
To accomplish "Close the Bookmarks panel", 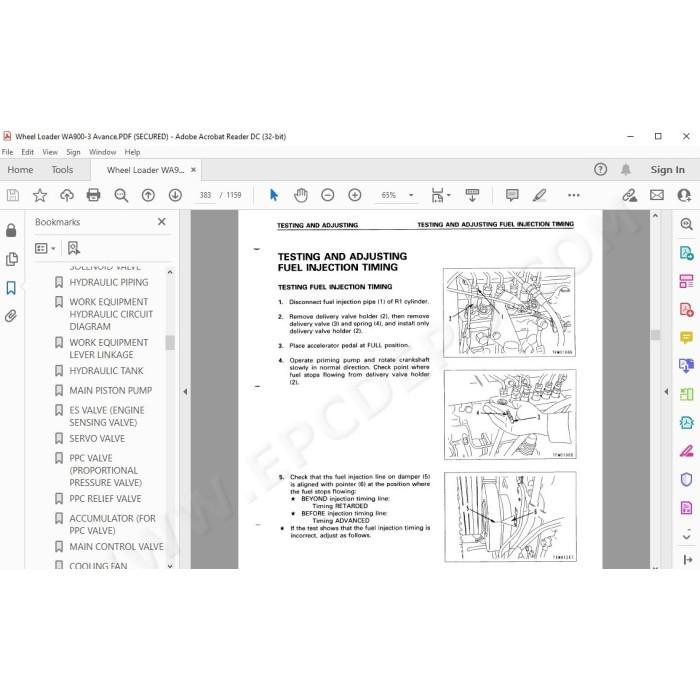I will 162,221.
